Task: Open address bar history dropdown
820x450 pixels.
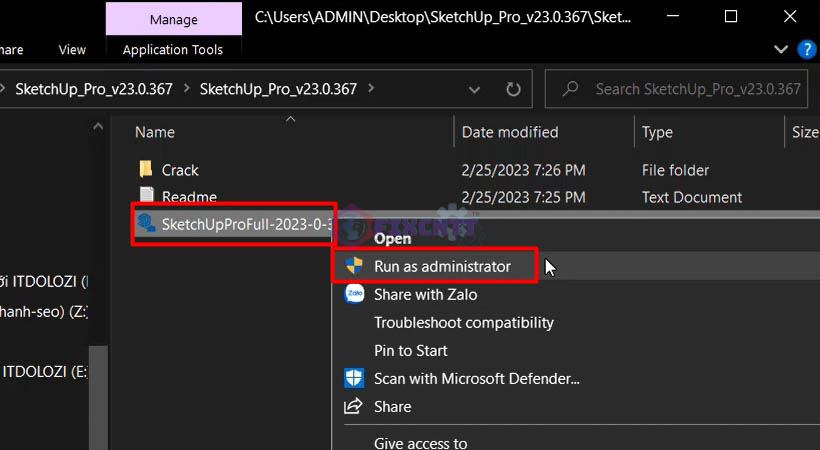Action: point(474,90)
